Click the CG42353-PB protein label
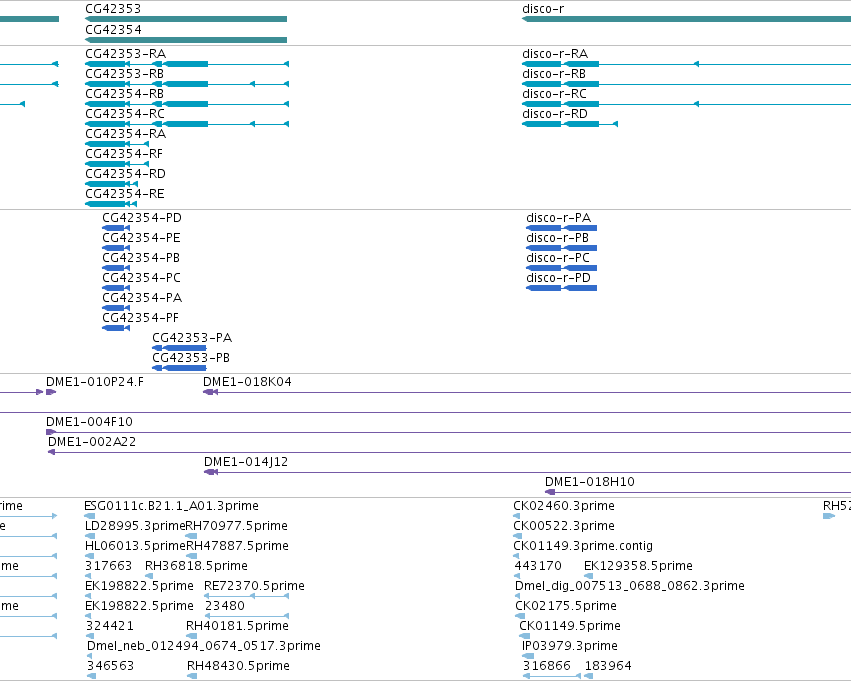 pyautogui.click(x=190, y=358)
